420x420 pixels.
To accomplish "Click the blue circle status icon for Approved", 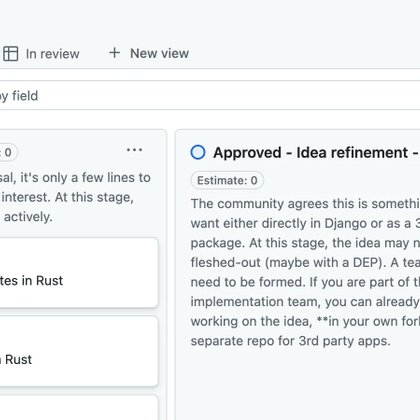I will point(198,152).
